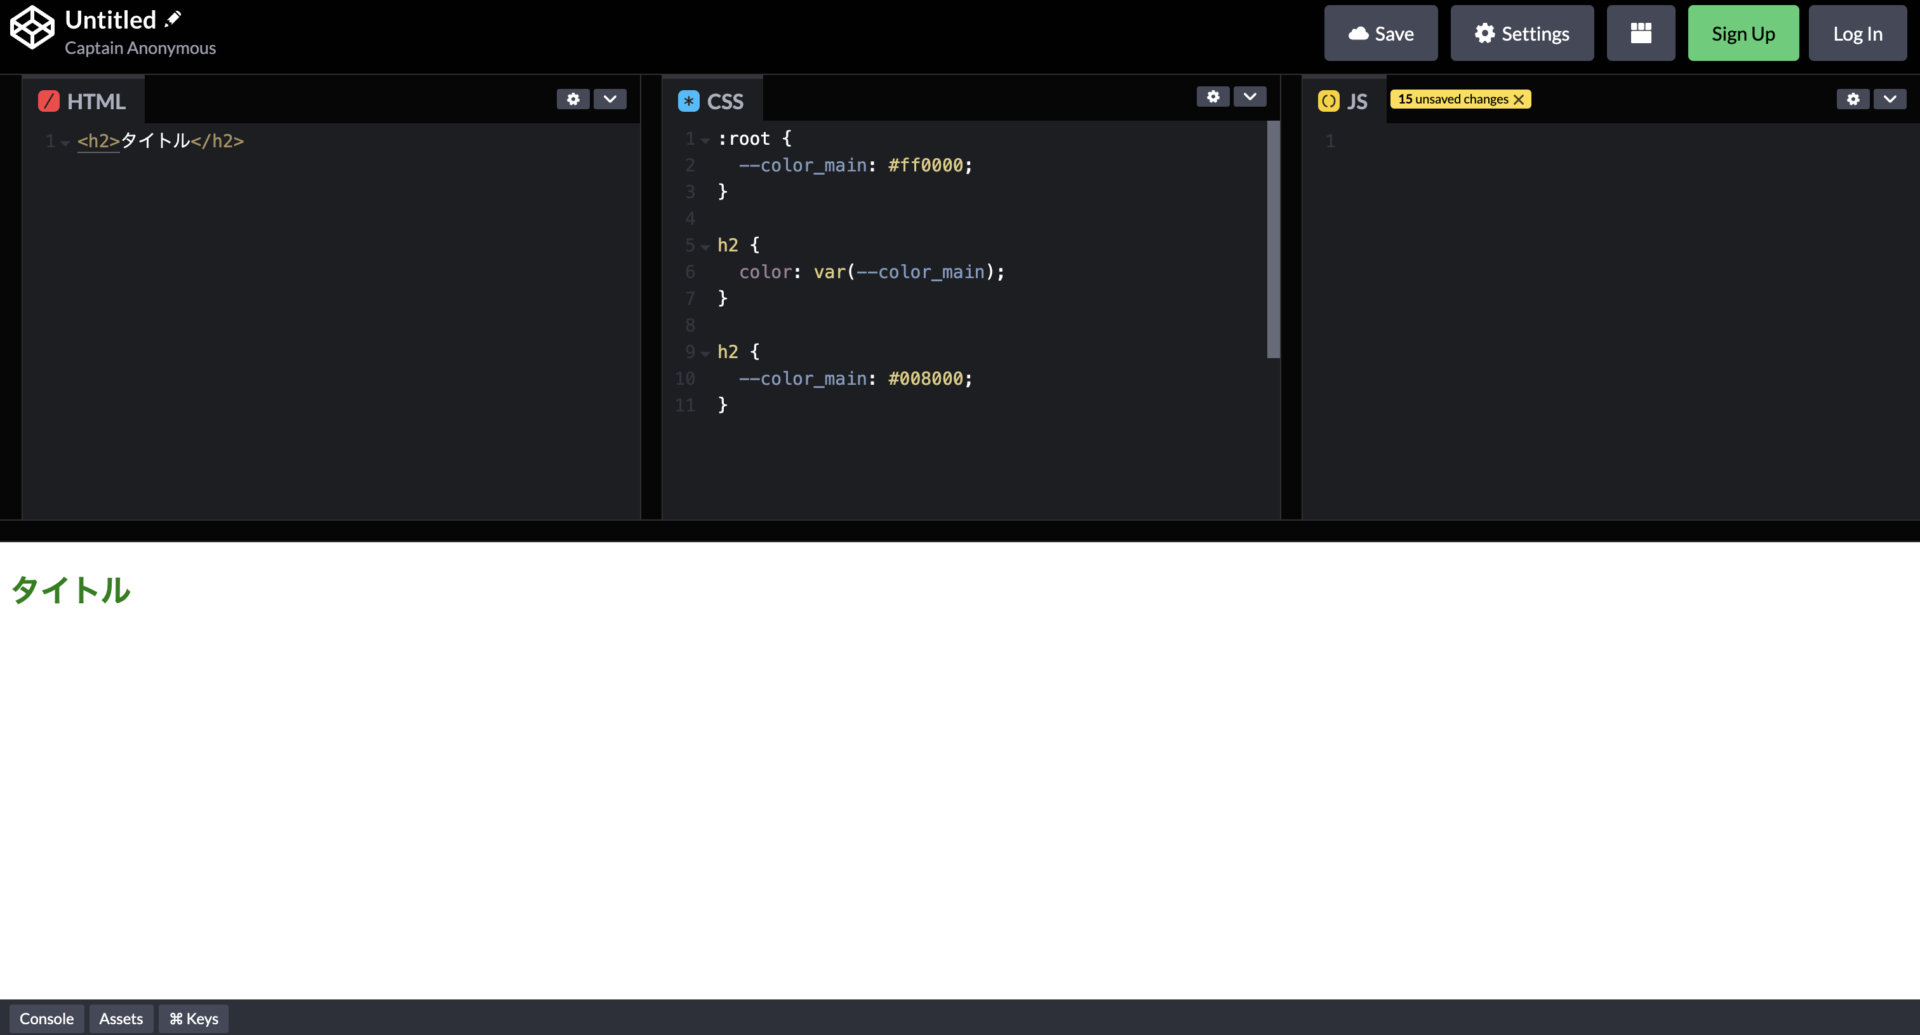
Task: Open the HTML editor settings gear
Action: [573, 99]
